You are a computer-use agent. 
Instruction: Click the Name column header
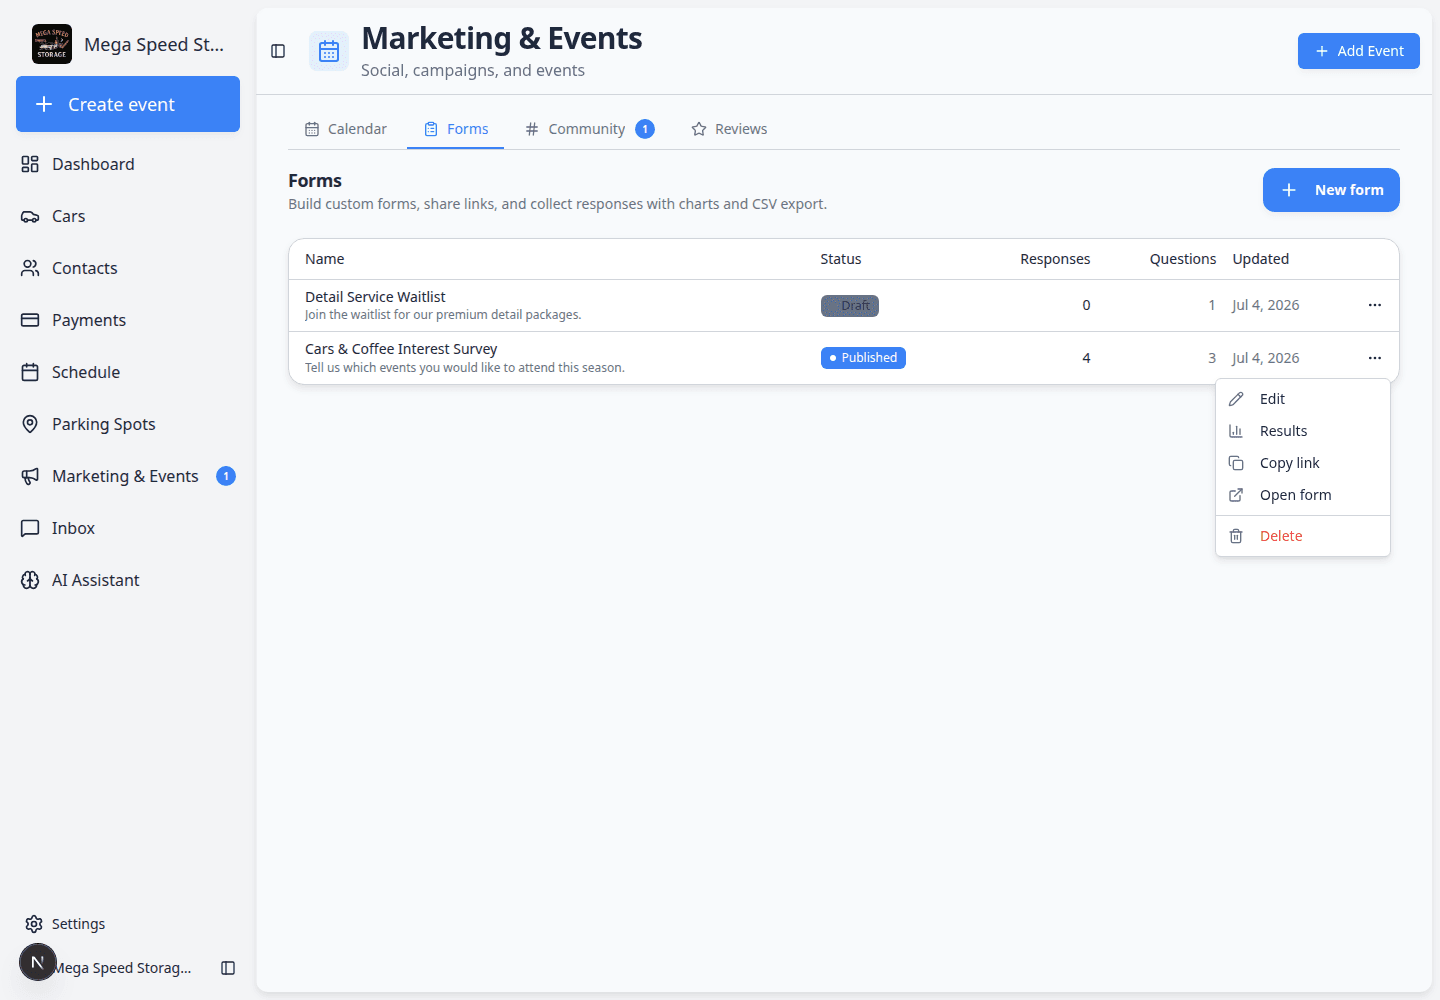pos(325,259)
